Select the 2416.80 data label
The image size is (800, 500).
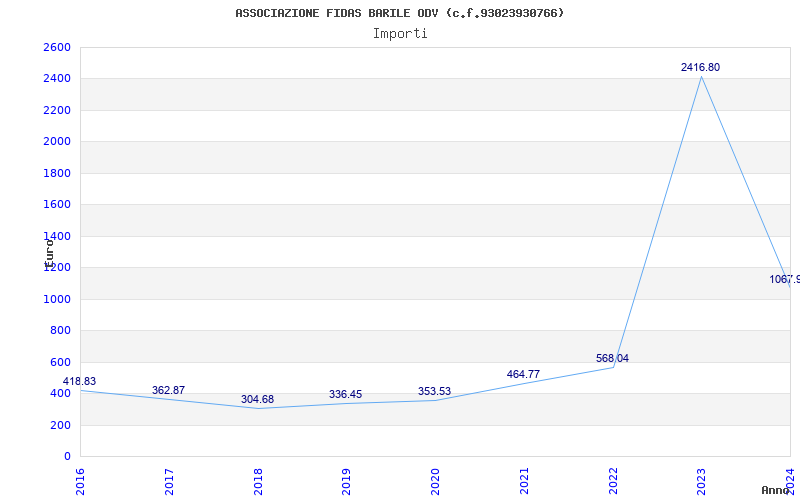click(x=700, y=67)
